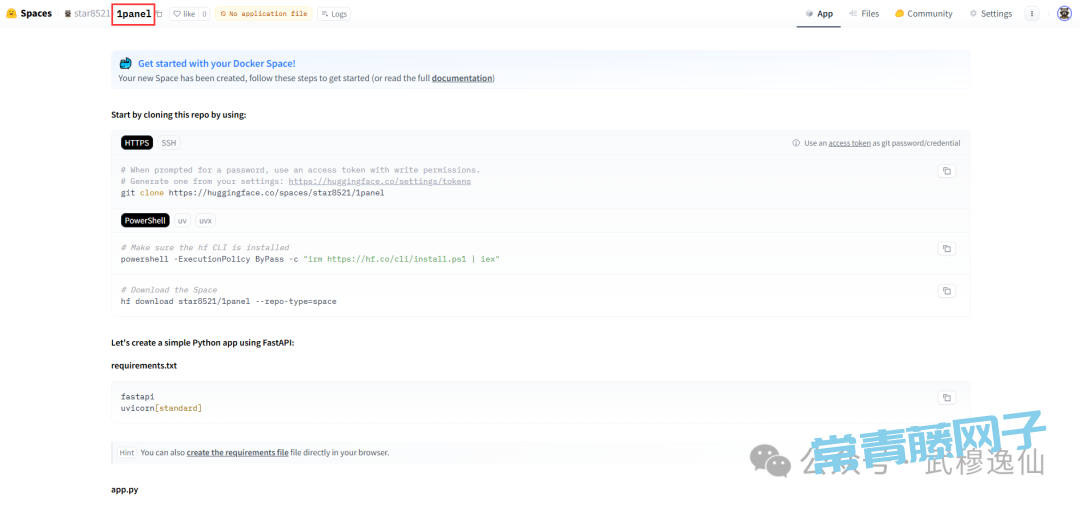Select the HTTPS clone option
Image resolution: width=1080 pixels, height=505 pixels.
137,143
